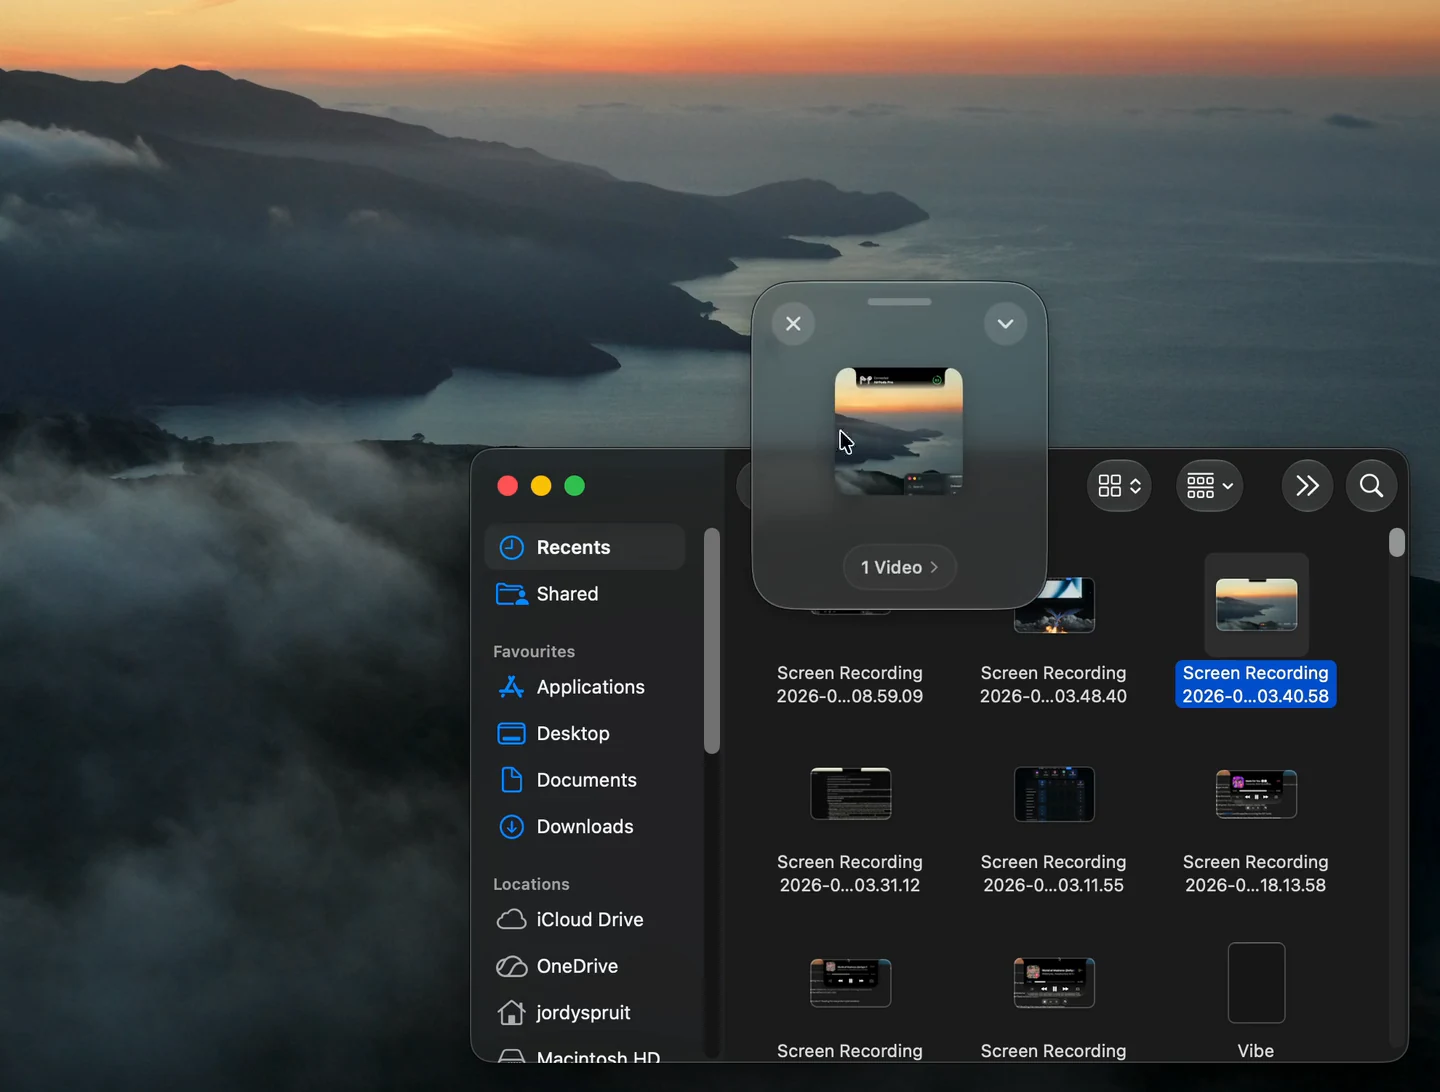Open Desktop from the Finder sidebar
Image resolution: width=1440 pixels, height=1092 pixels.
[585, 733]
